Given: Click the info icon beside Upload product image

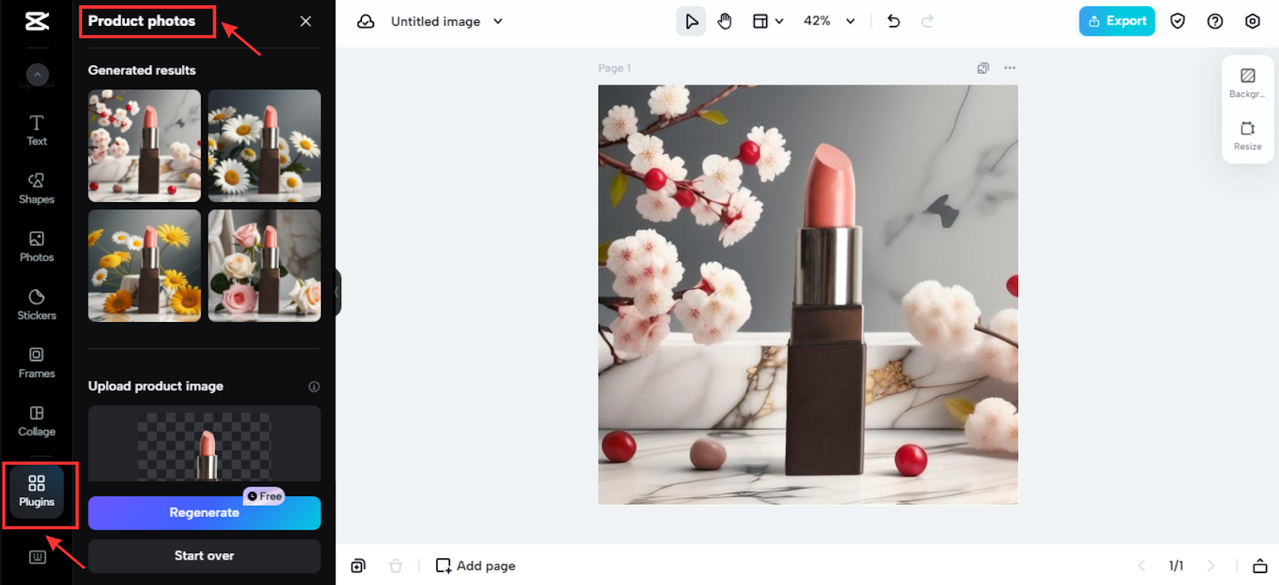Looking at the screenshot, I should [x=314, y=386].
